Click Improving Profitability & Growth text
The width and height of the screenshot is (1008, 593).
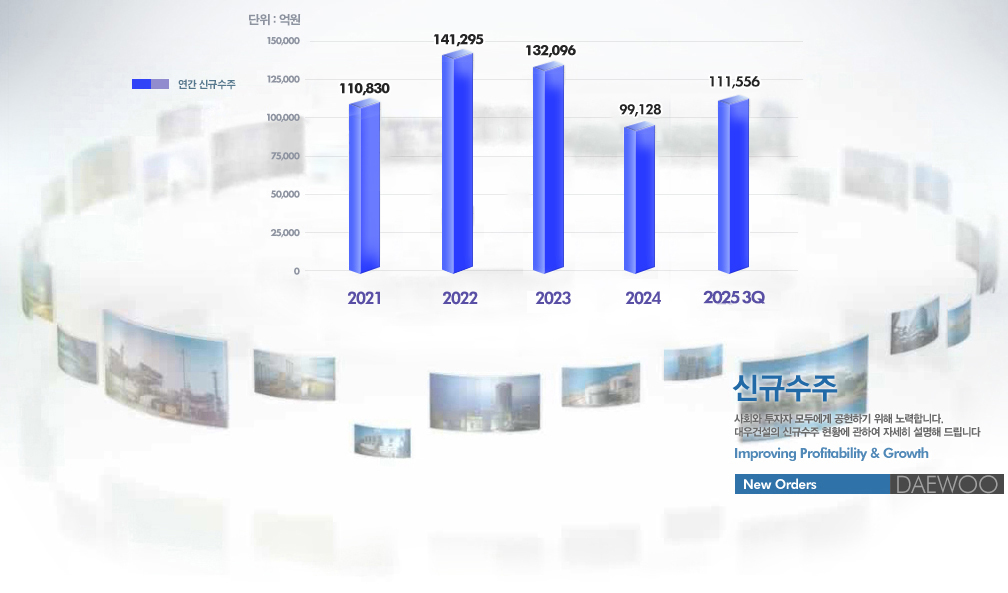tap(831, 453)
